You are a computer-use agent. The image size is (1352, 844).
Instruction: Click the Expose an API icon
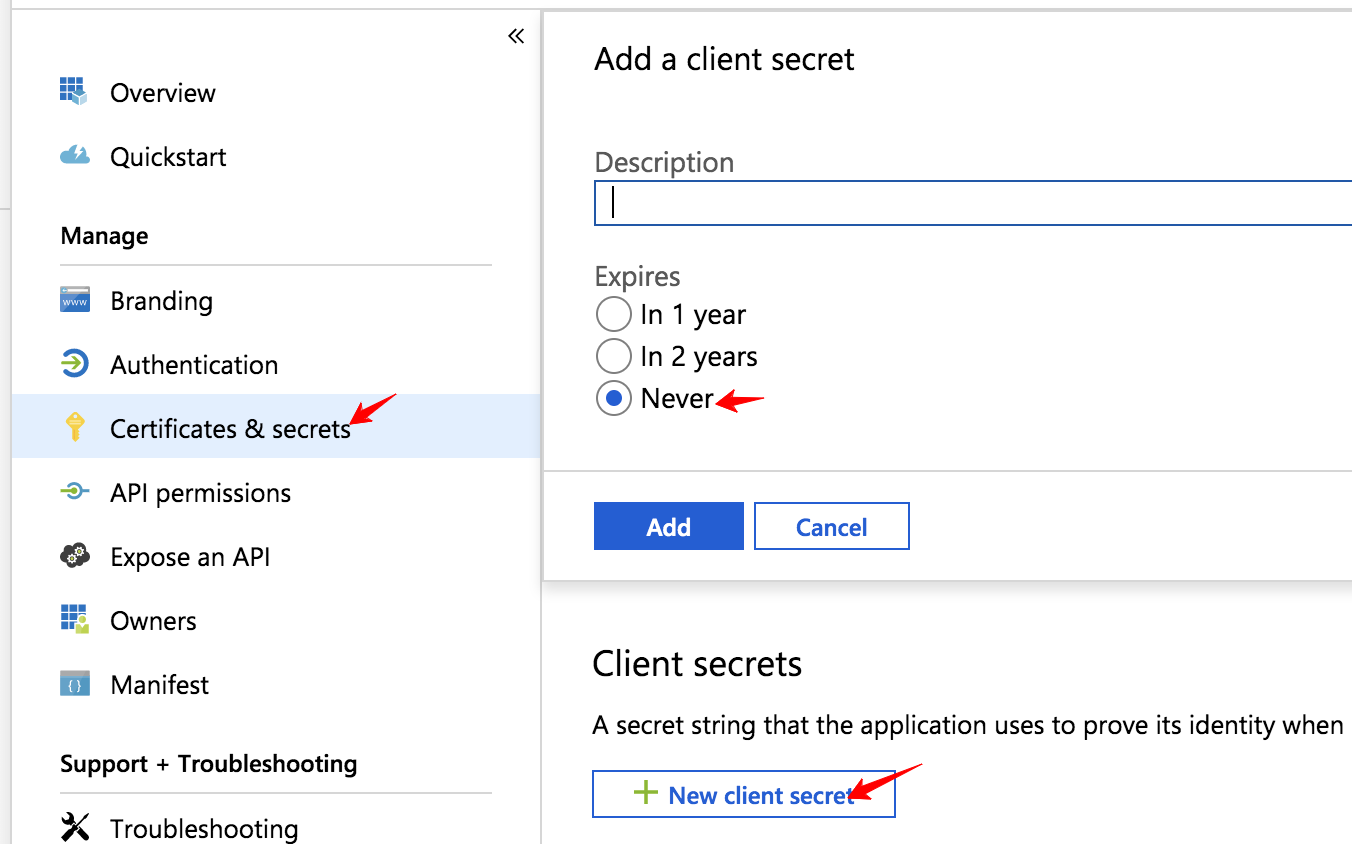click(74, 556)
